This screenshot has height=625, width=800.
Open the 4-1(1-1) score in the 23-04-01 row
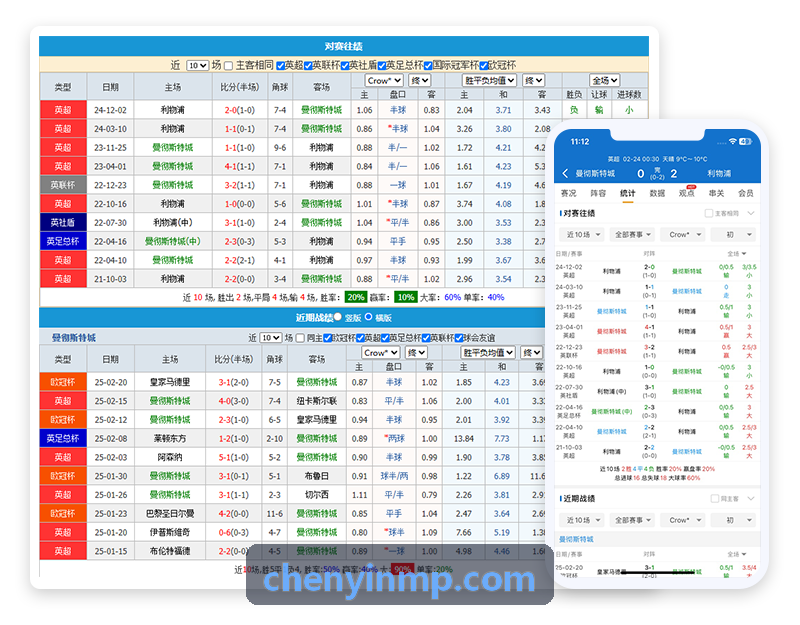240,166
